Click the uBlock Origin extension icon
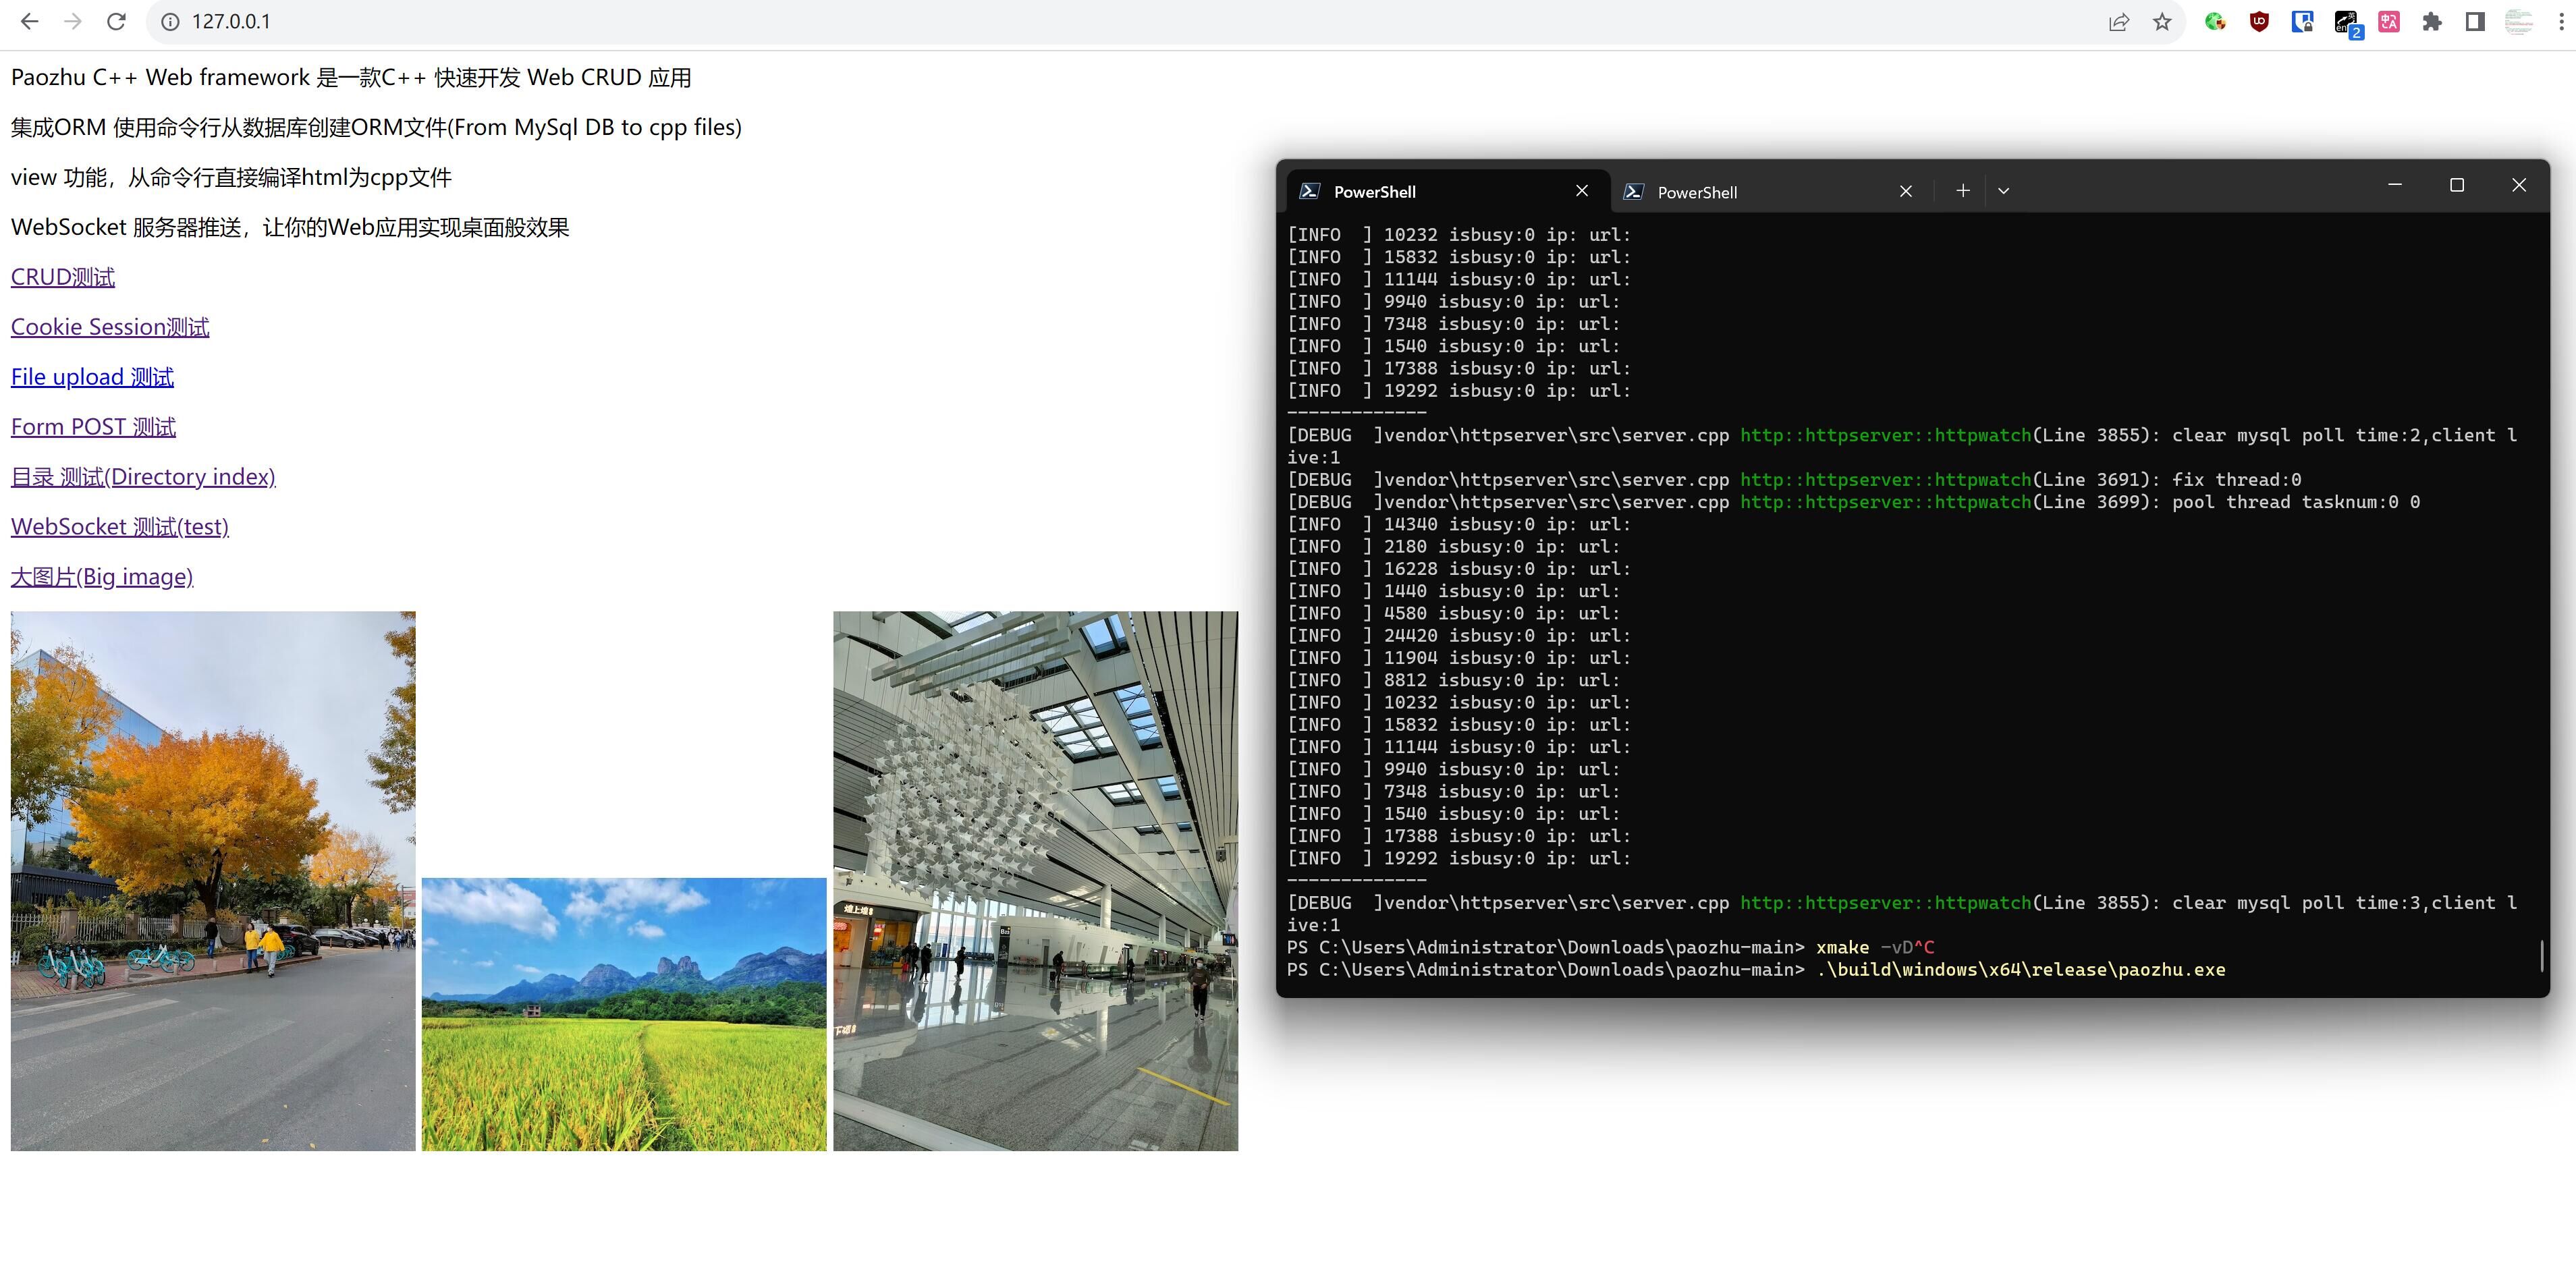The width and height of the screenshot is (2576, 1276). coord(2258,22)
